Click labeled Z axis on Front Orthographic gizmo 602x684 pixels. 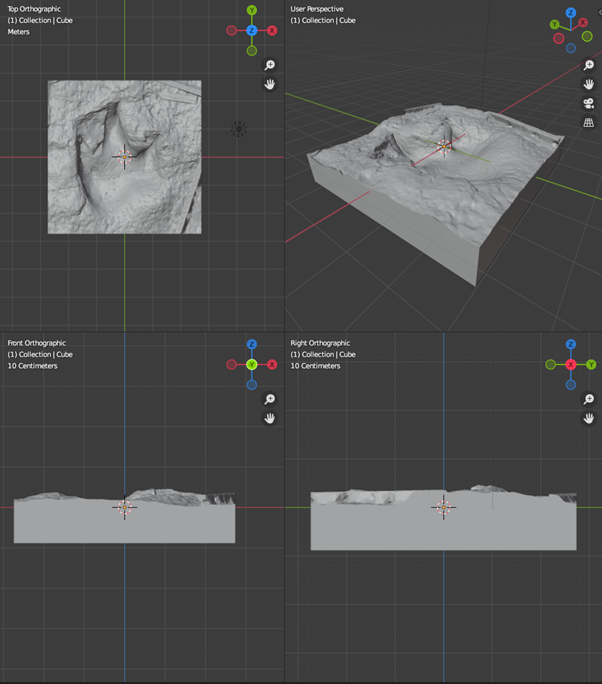(252, 345)
